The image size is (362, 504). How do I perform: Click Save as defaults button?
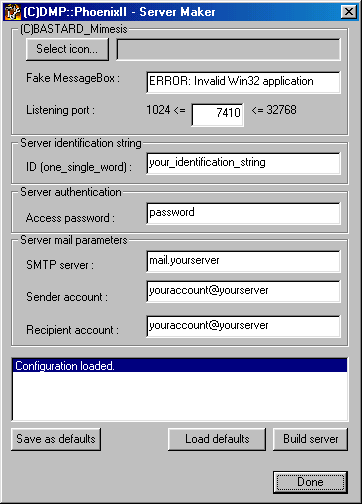click(56, 439)
